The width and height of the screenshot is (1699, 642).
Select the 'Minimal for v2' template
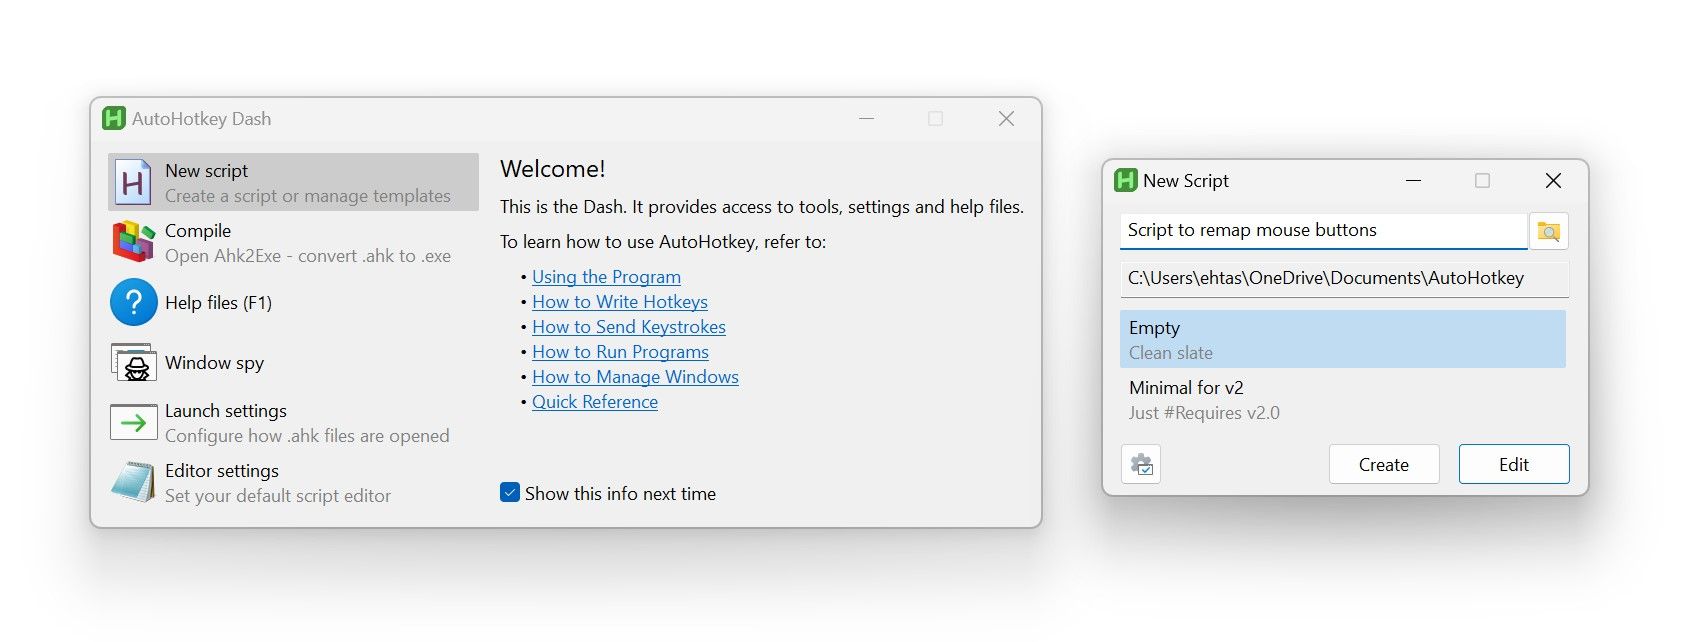pos(1342,399)
